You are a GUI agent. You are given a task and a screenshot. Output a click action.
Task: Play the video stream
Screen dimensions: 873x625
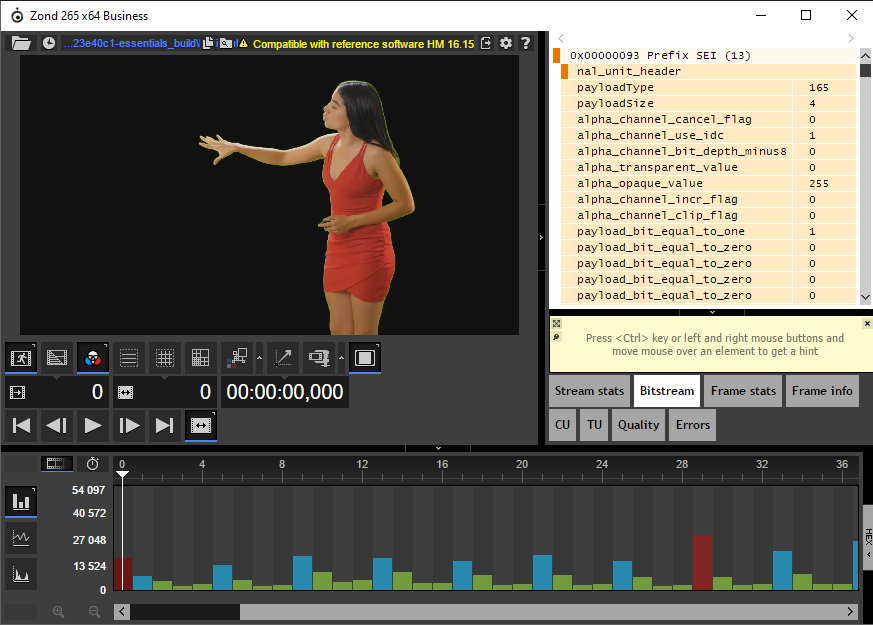coord(92,426)
